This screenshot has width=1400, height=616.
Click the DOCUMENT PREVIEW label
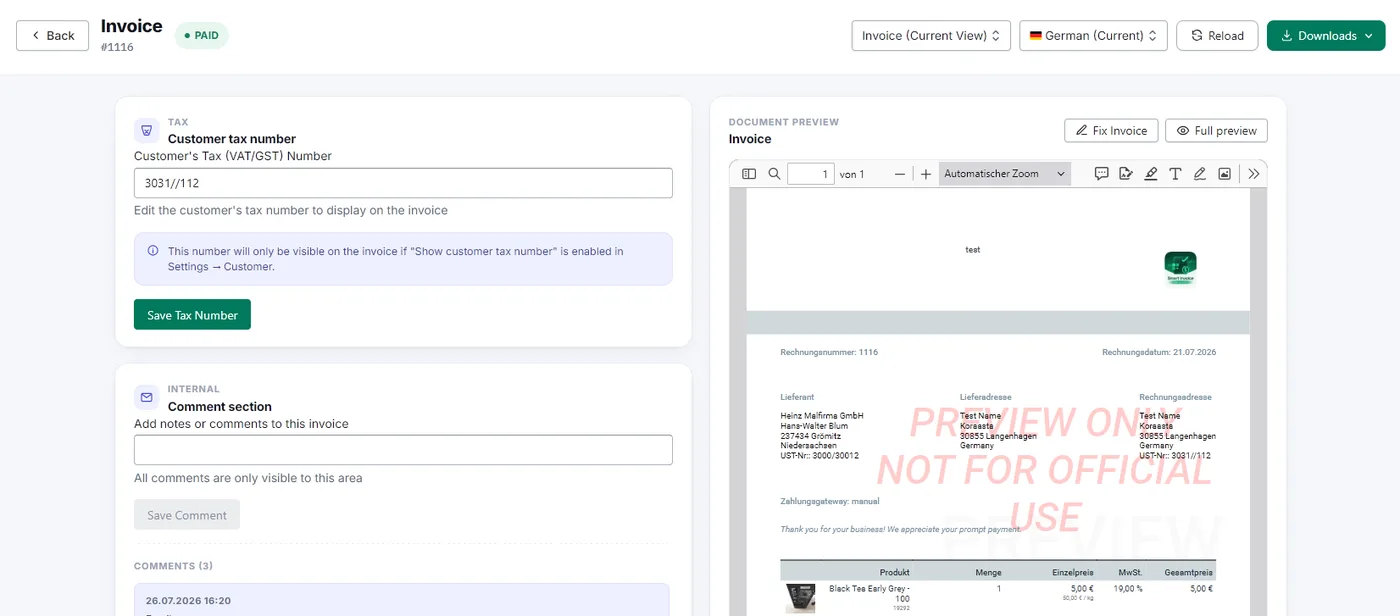coord(784,122)
